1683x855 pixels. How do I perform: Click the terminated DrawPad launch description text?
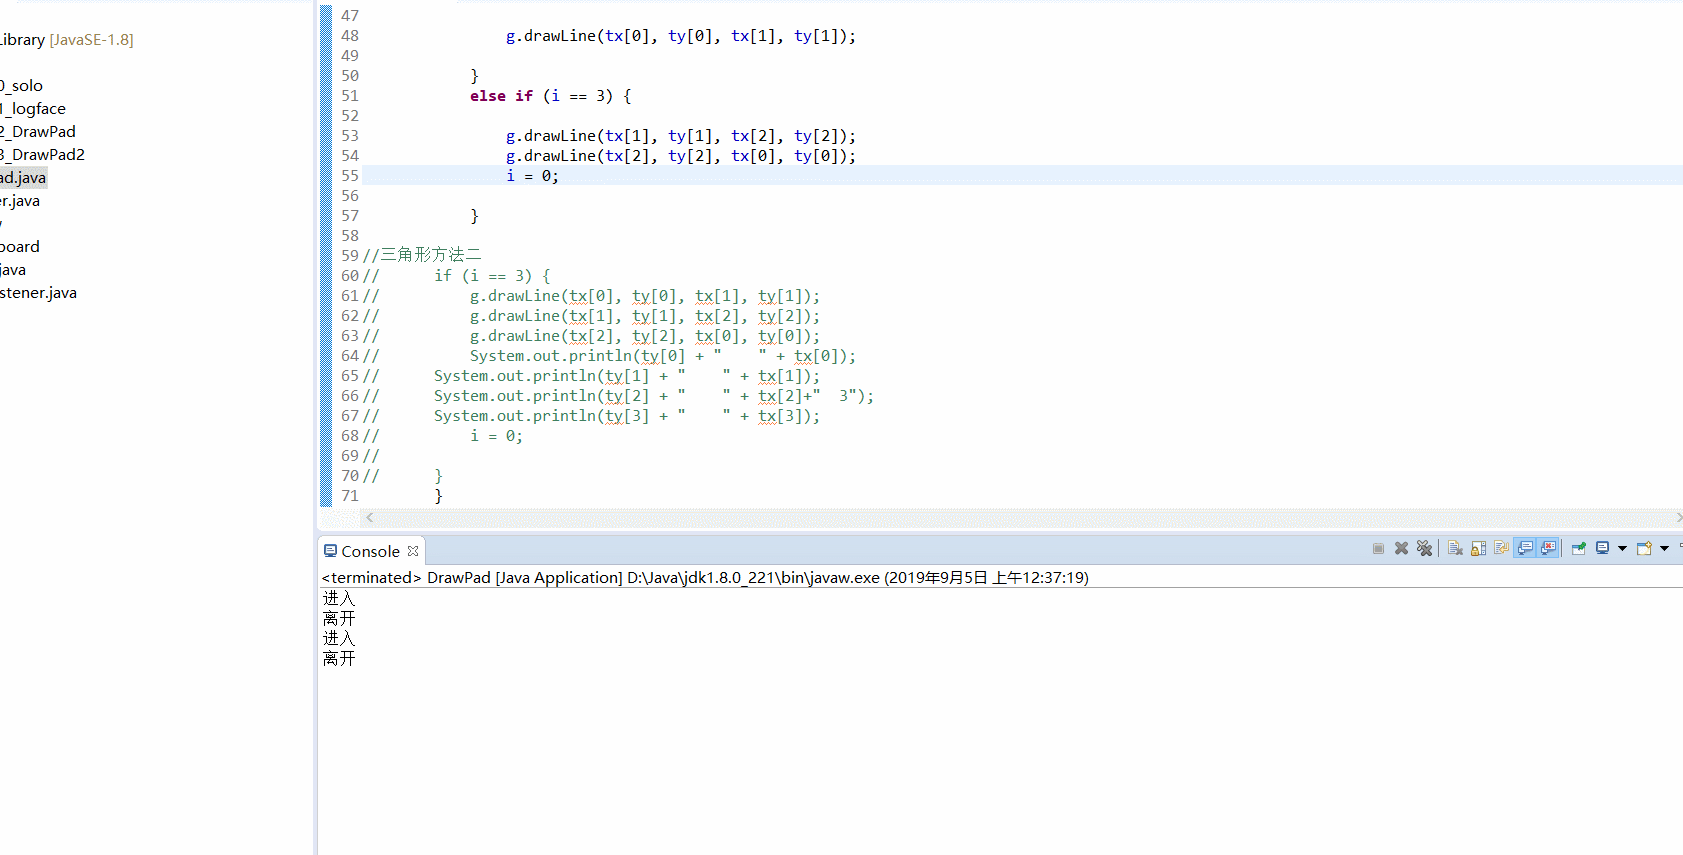[x=705, y=578]
